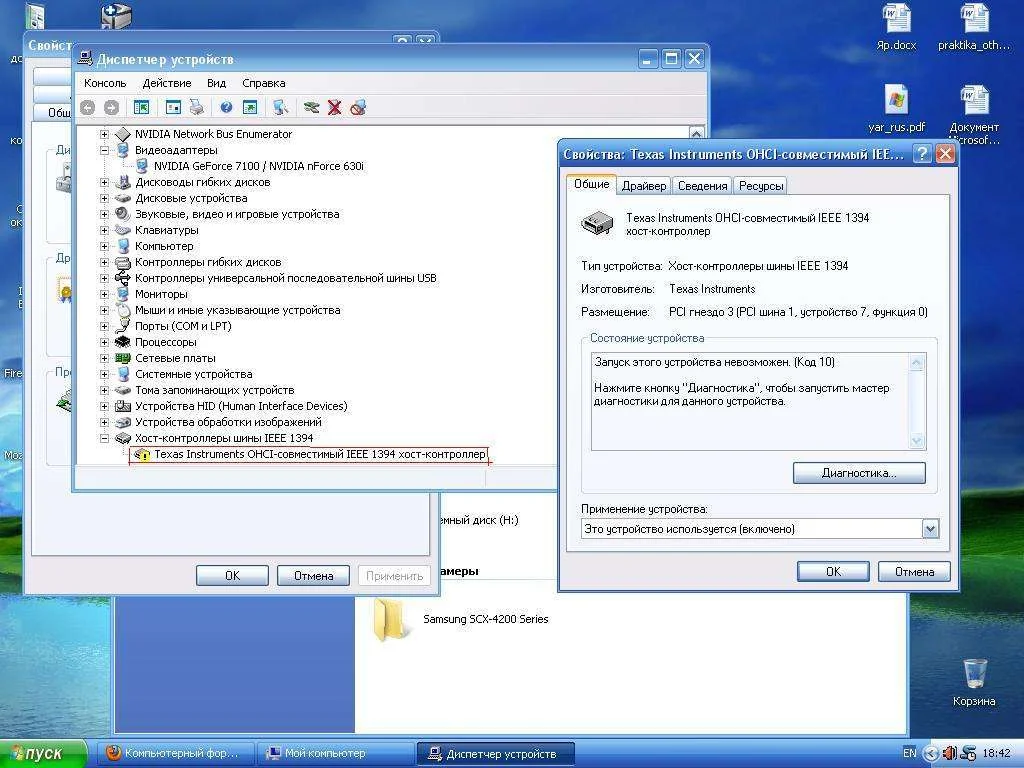Collapse the Видеоадаптеры node

tap(104, 150)
